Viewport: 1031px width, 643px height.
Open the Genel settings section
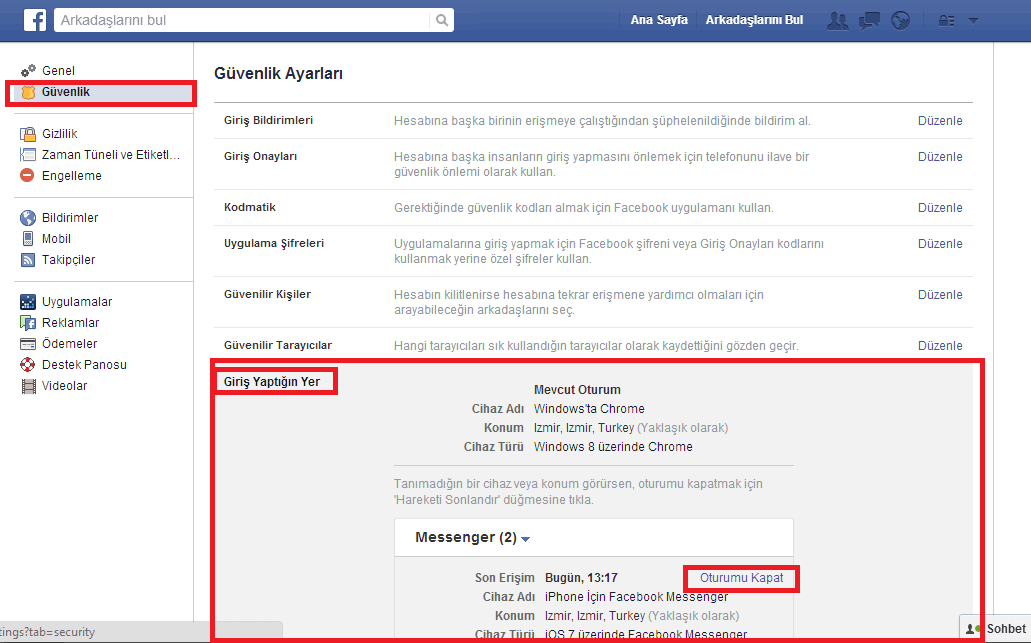pyautogui.click(x=59, y=70)
